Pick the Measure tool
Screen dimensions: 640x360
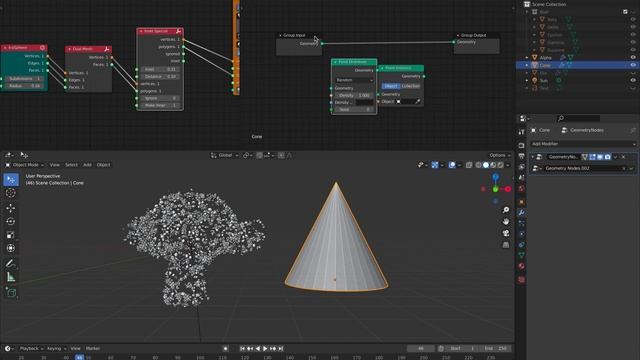point(11,277)
